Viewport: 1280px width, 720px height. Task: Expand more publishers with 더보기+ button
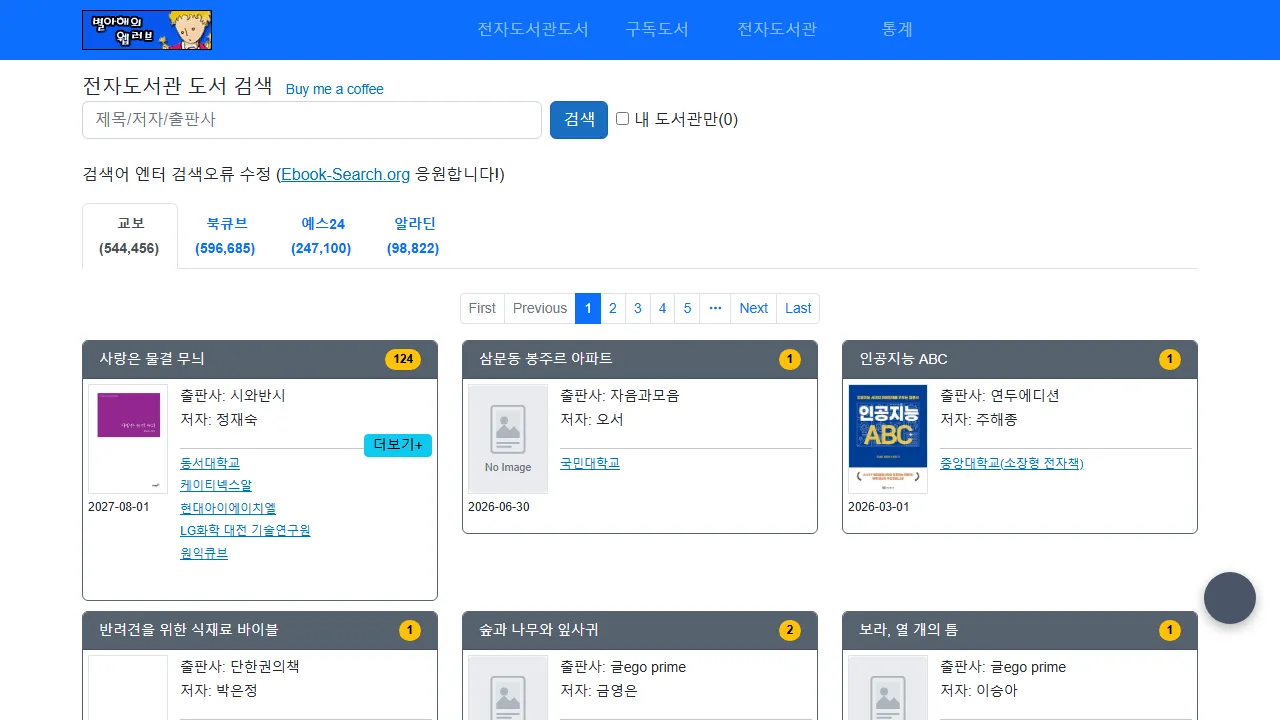click(x=397, y=445)
